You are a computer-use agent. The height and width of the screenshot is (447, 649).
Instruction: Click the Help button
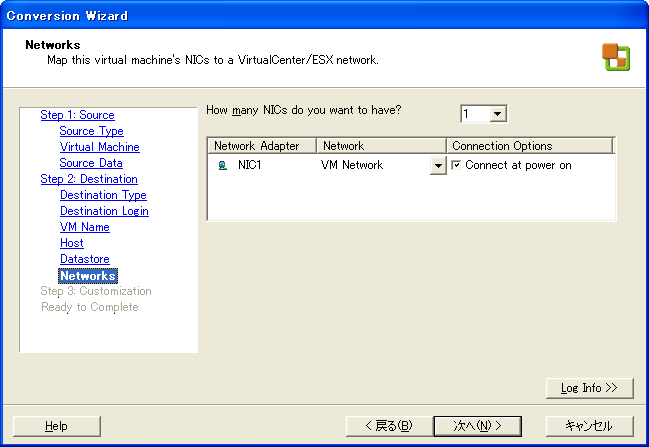pos(57,426)
